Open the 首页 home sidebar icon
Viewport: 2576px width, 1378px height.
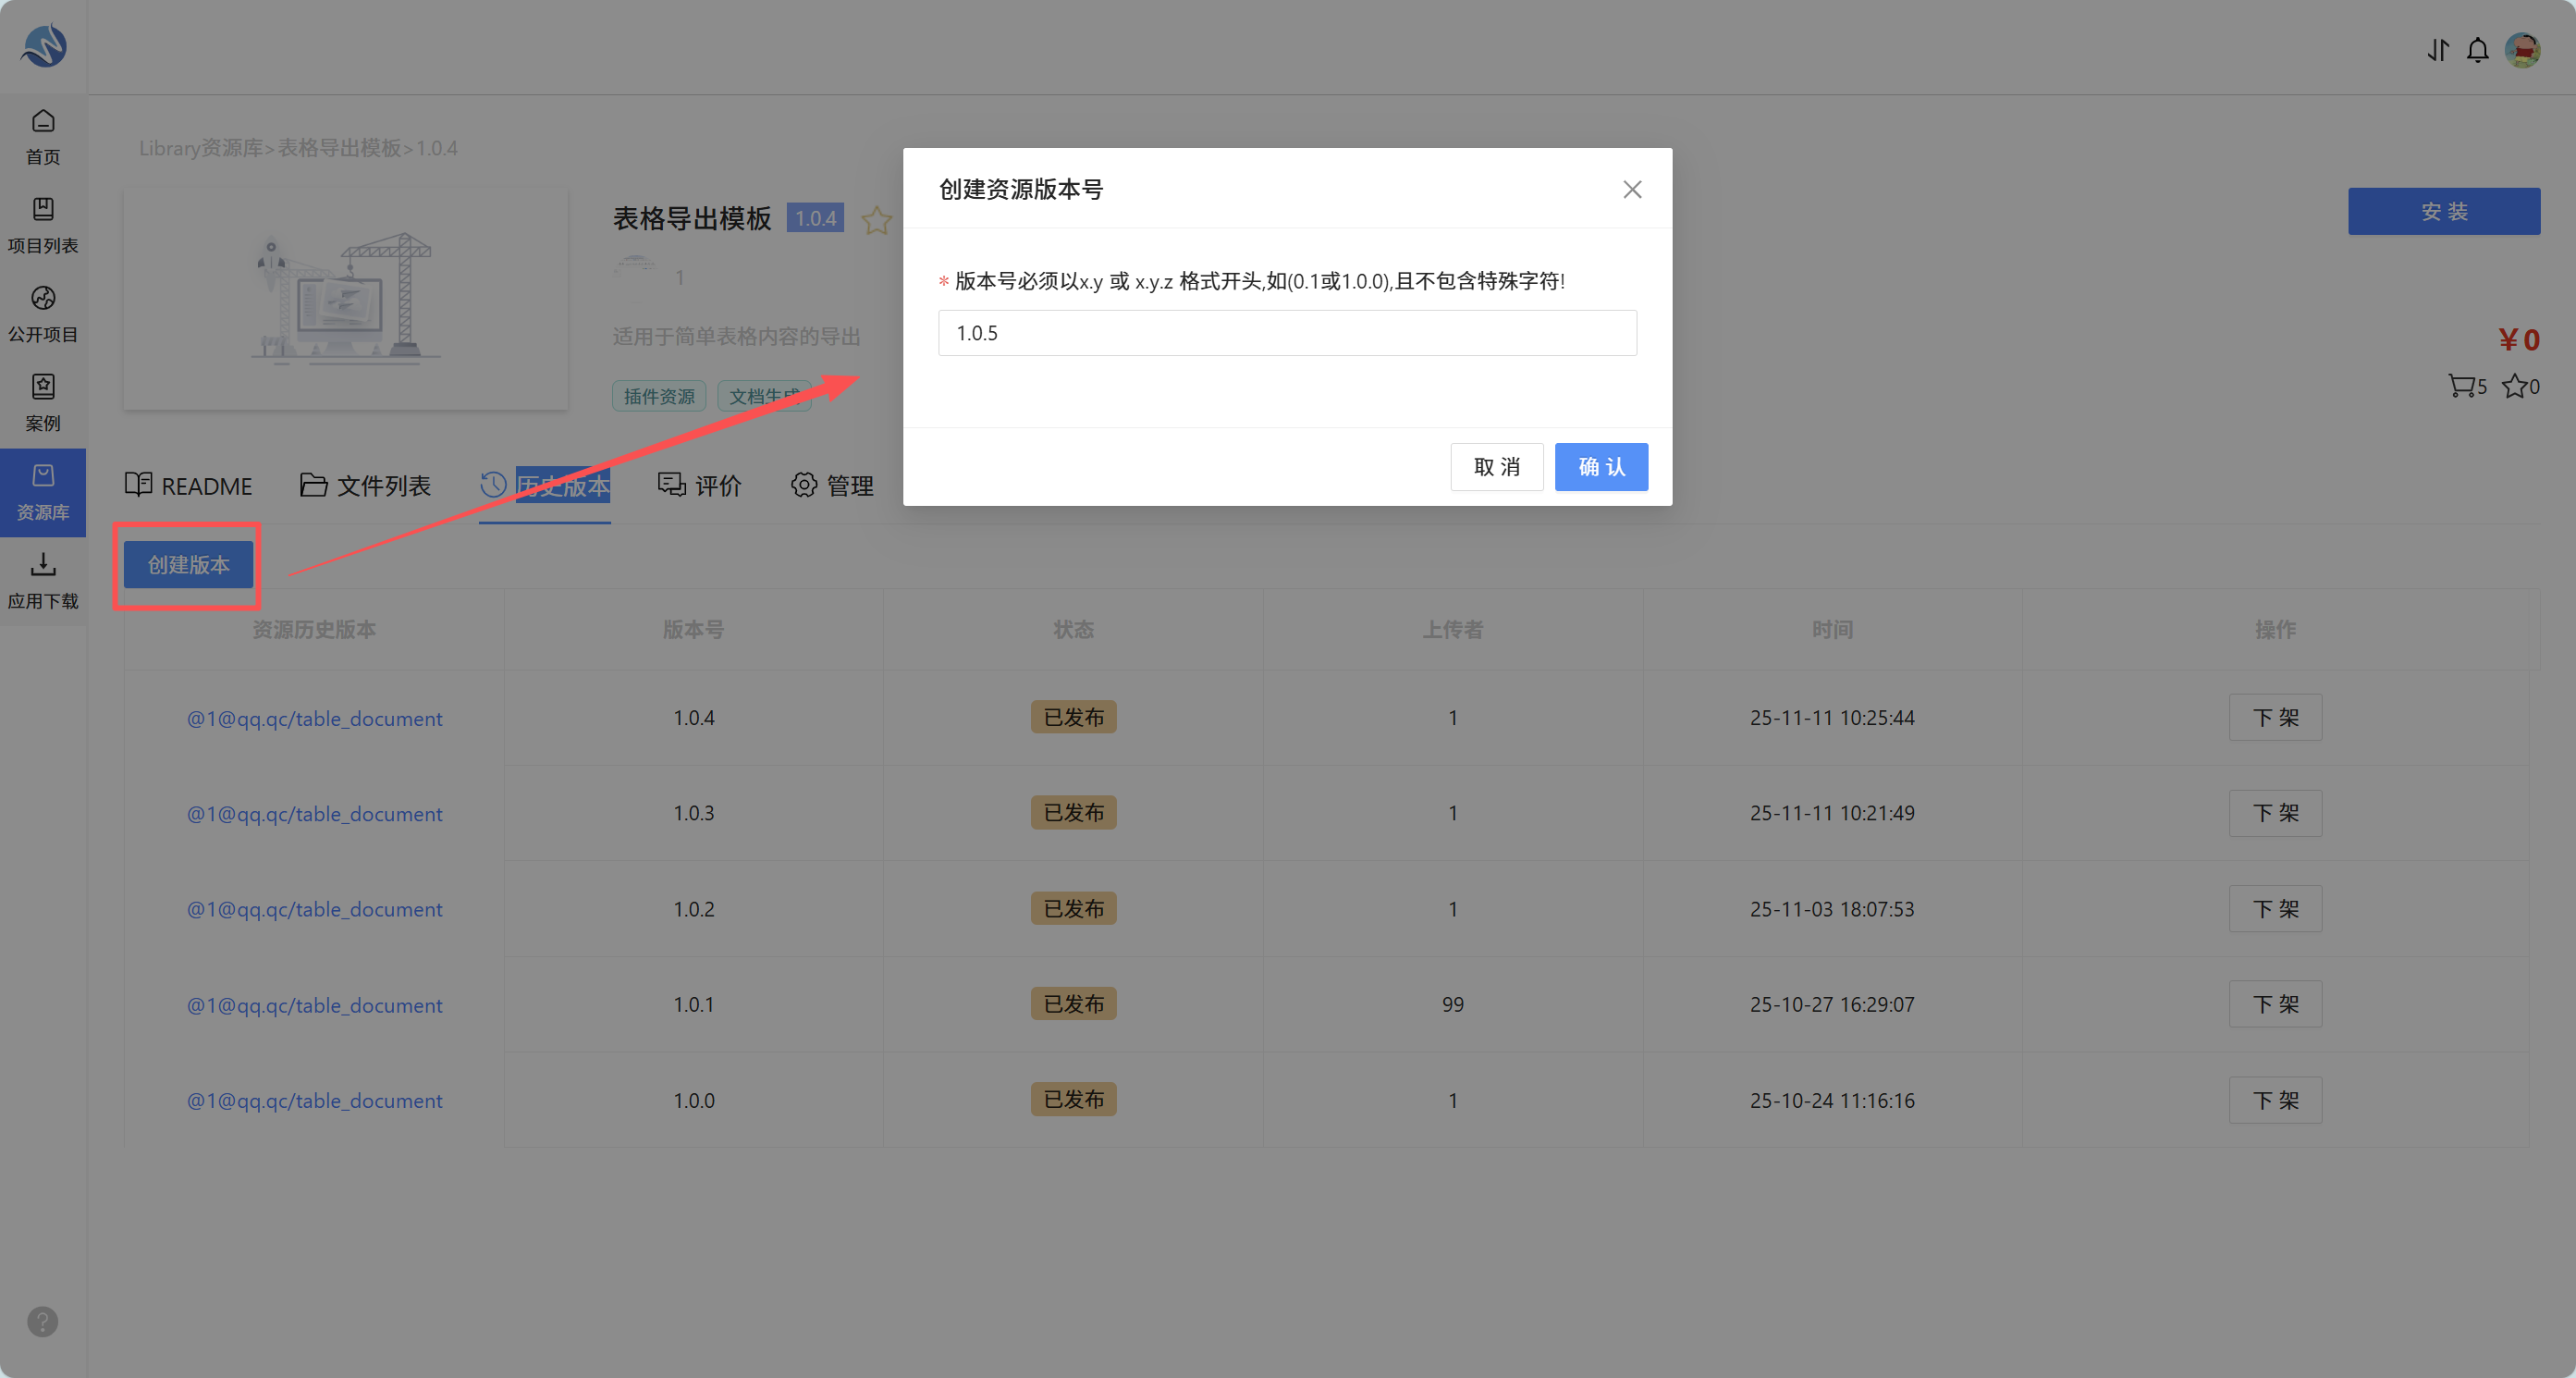(x=43, y=136)
